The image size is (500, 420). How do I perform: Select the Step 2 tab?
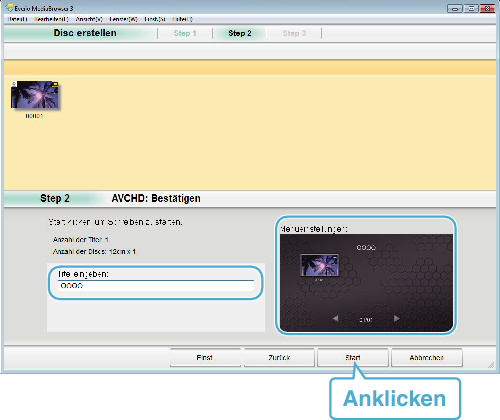240,33
